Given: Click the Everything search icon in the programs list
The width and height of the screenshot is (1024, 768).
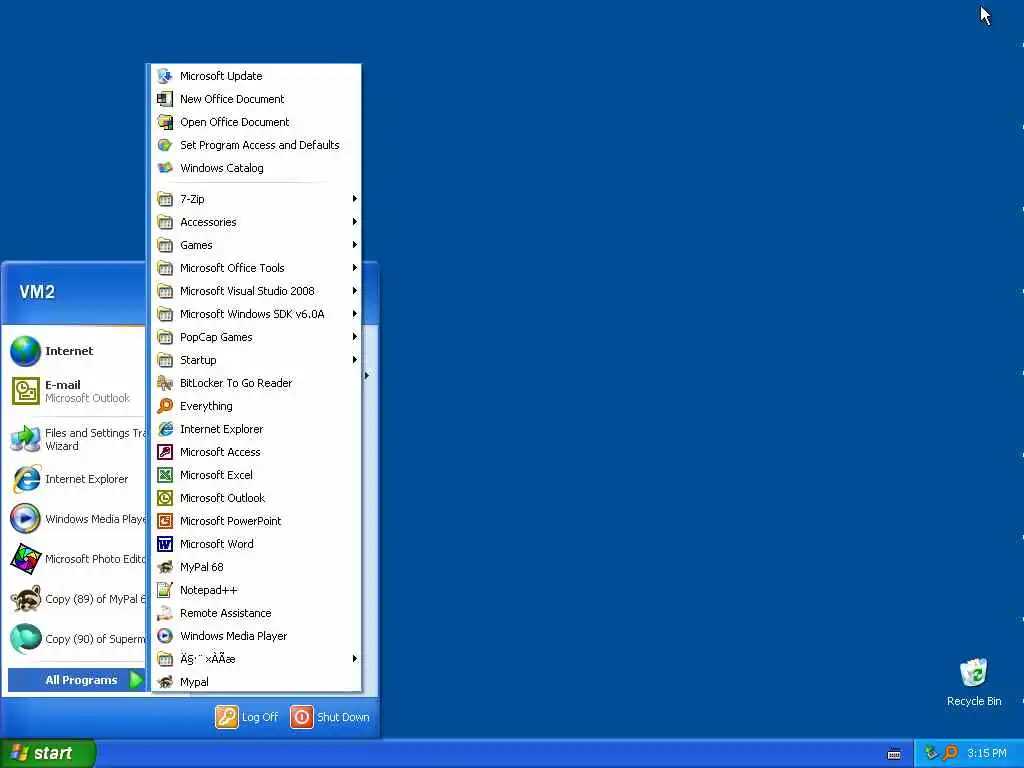Looking at the screenshot, I should pyautogui.click(x=165, y=406).
